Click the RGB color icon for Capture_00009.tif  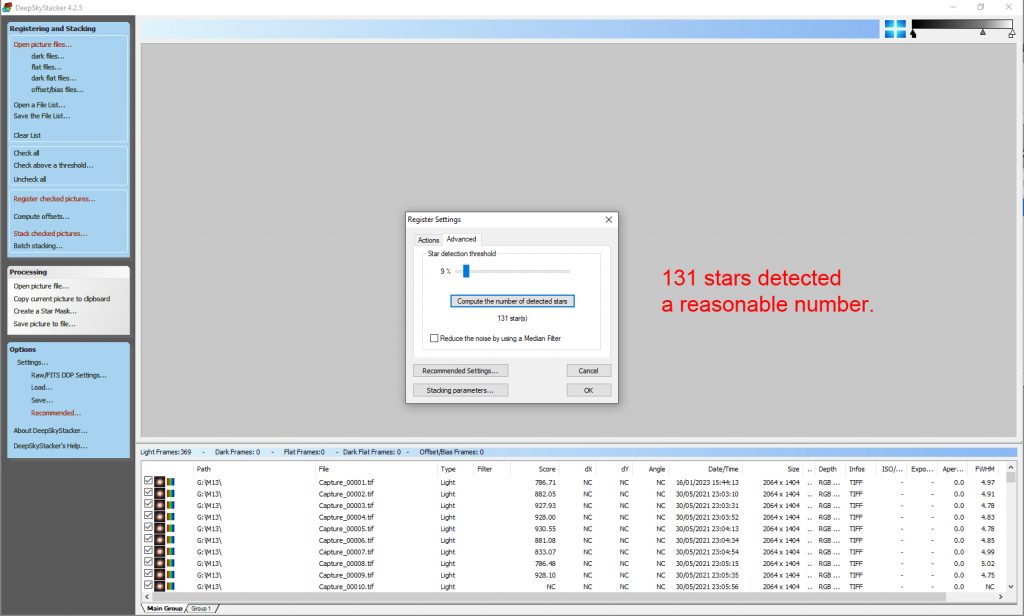(x=170, y=575)
